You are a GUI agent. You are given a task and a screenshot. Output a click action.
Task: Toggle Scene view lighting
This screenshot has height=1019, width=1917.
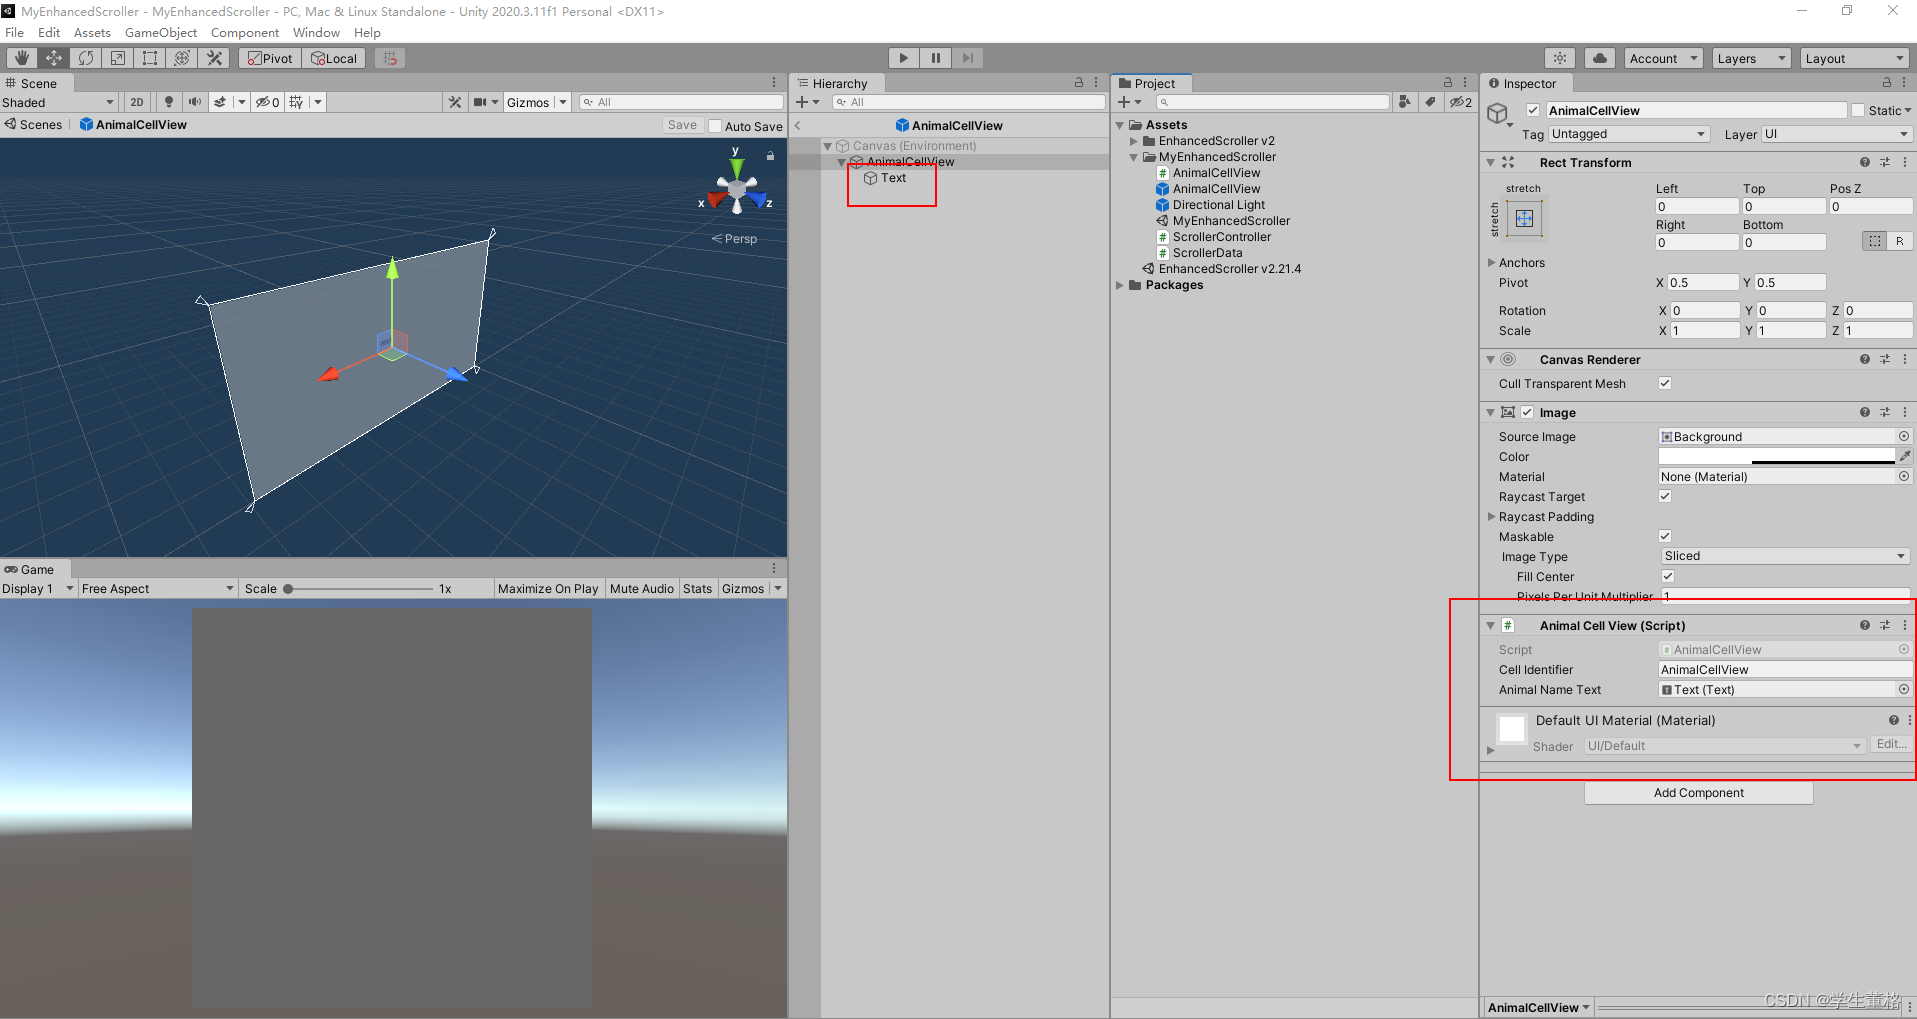[168, 101]
